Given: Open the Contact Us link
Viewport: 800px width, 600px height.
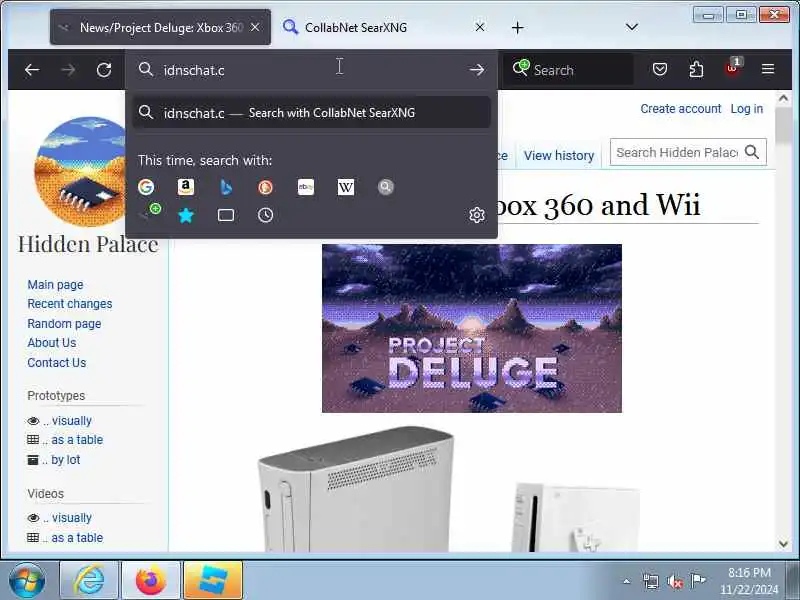Looking at the screenshot, I should pos(57,363).
